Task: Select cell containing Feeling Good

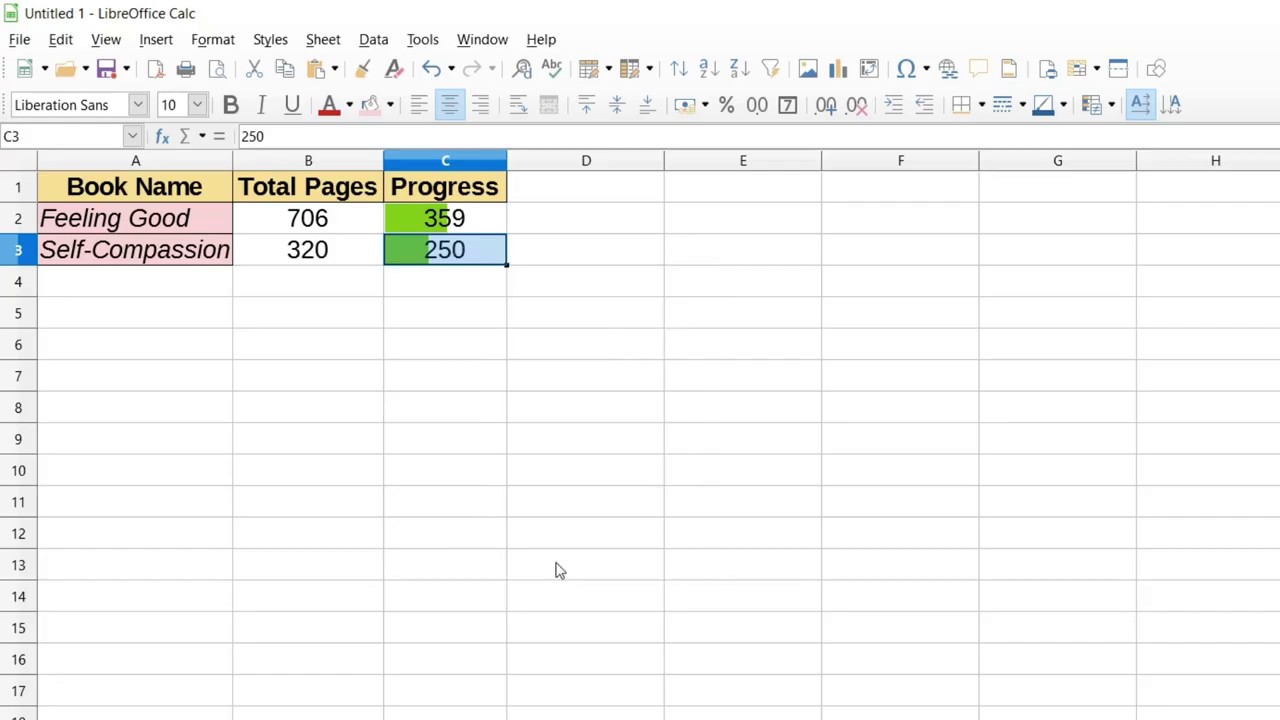Action: point(135,218)
